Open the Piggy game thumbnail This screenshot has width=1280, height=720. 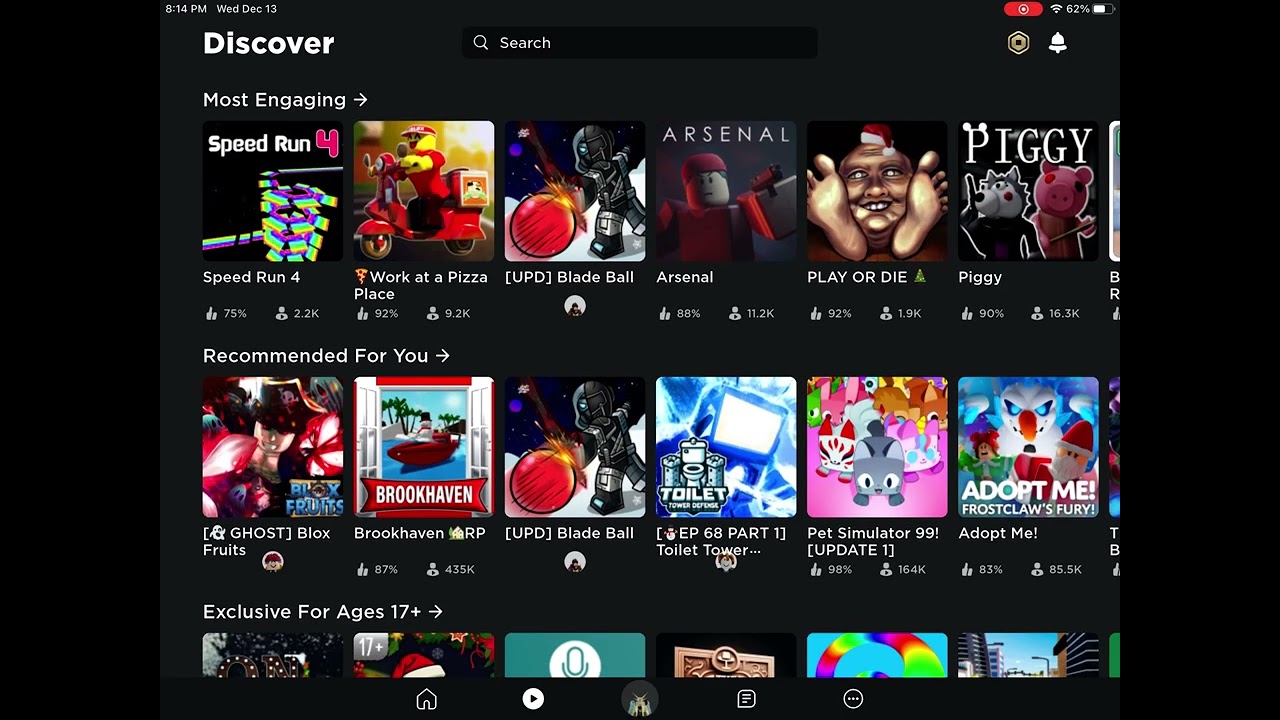(1028, 191)
